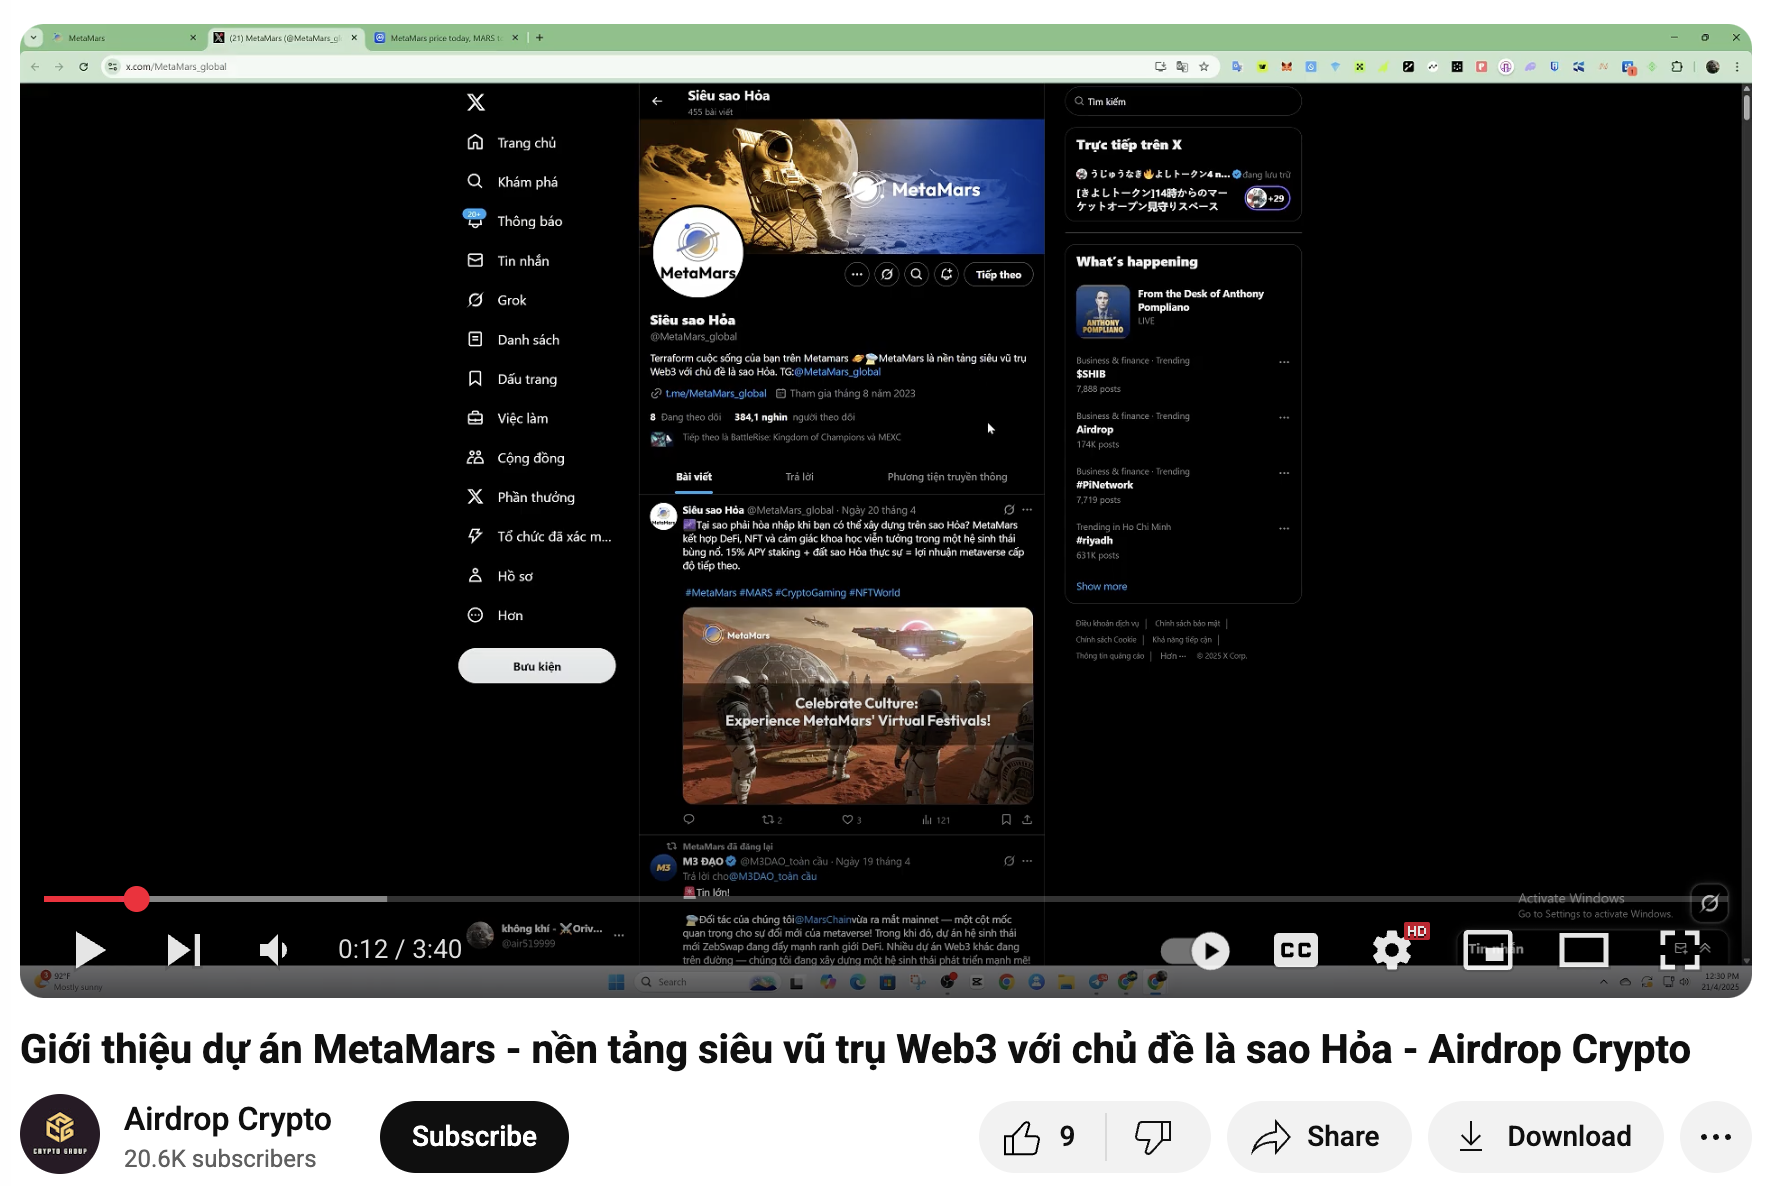Download the video
Screen dimensions: 1776x1186
pyautogui.click(x=1545, y=1137)
